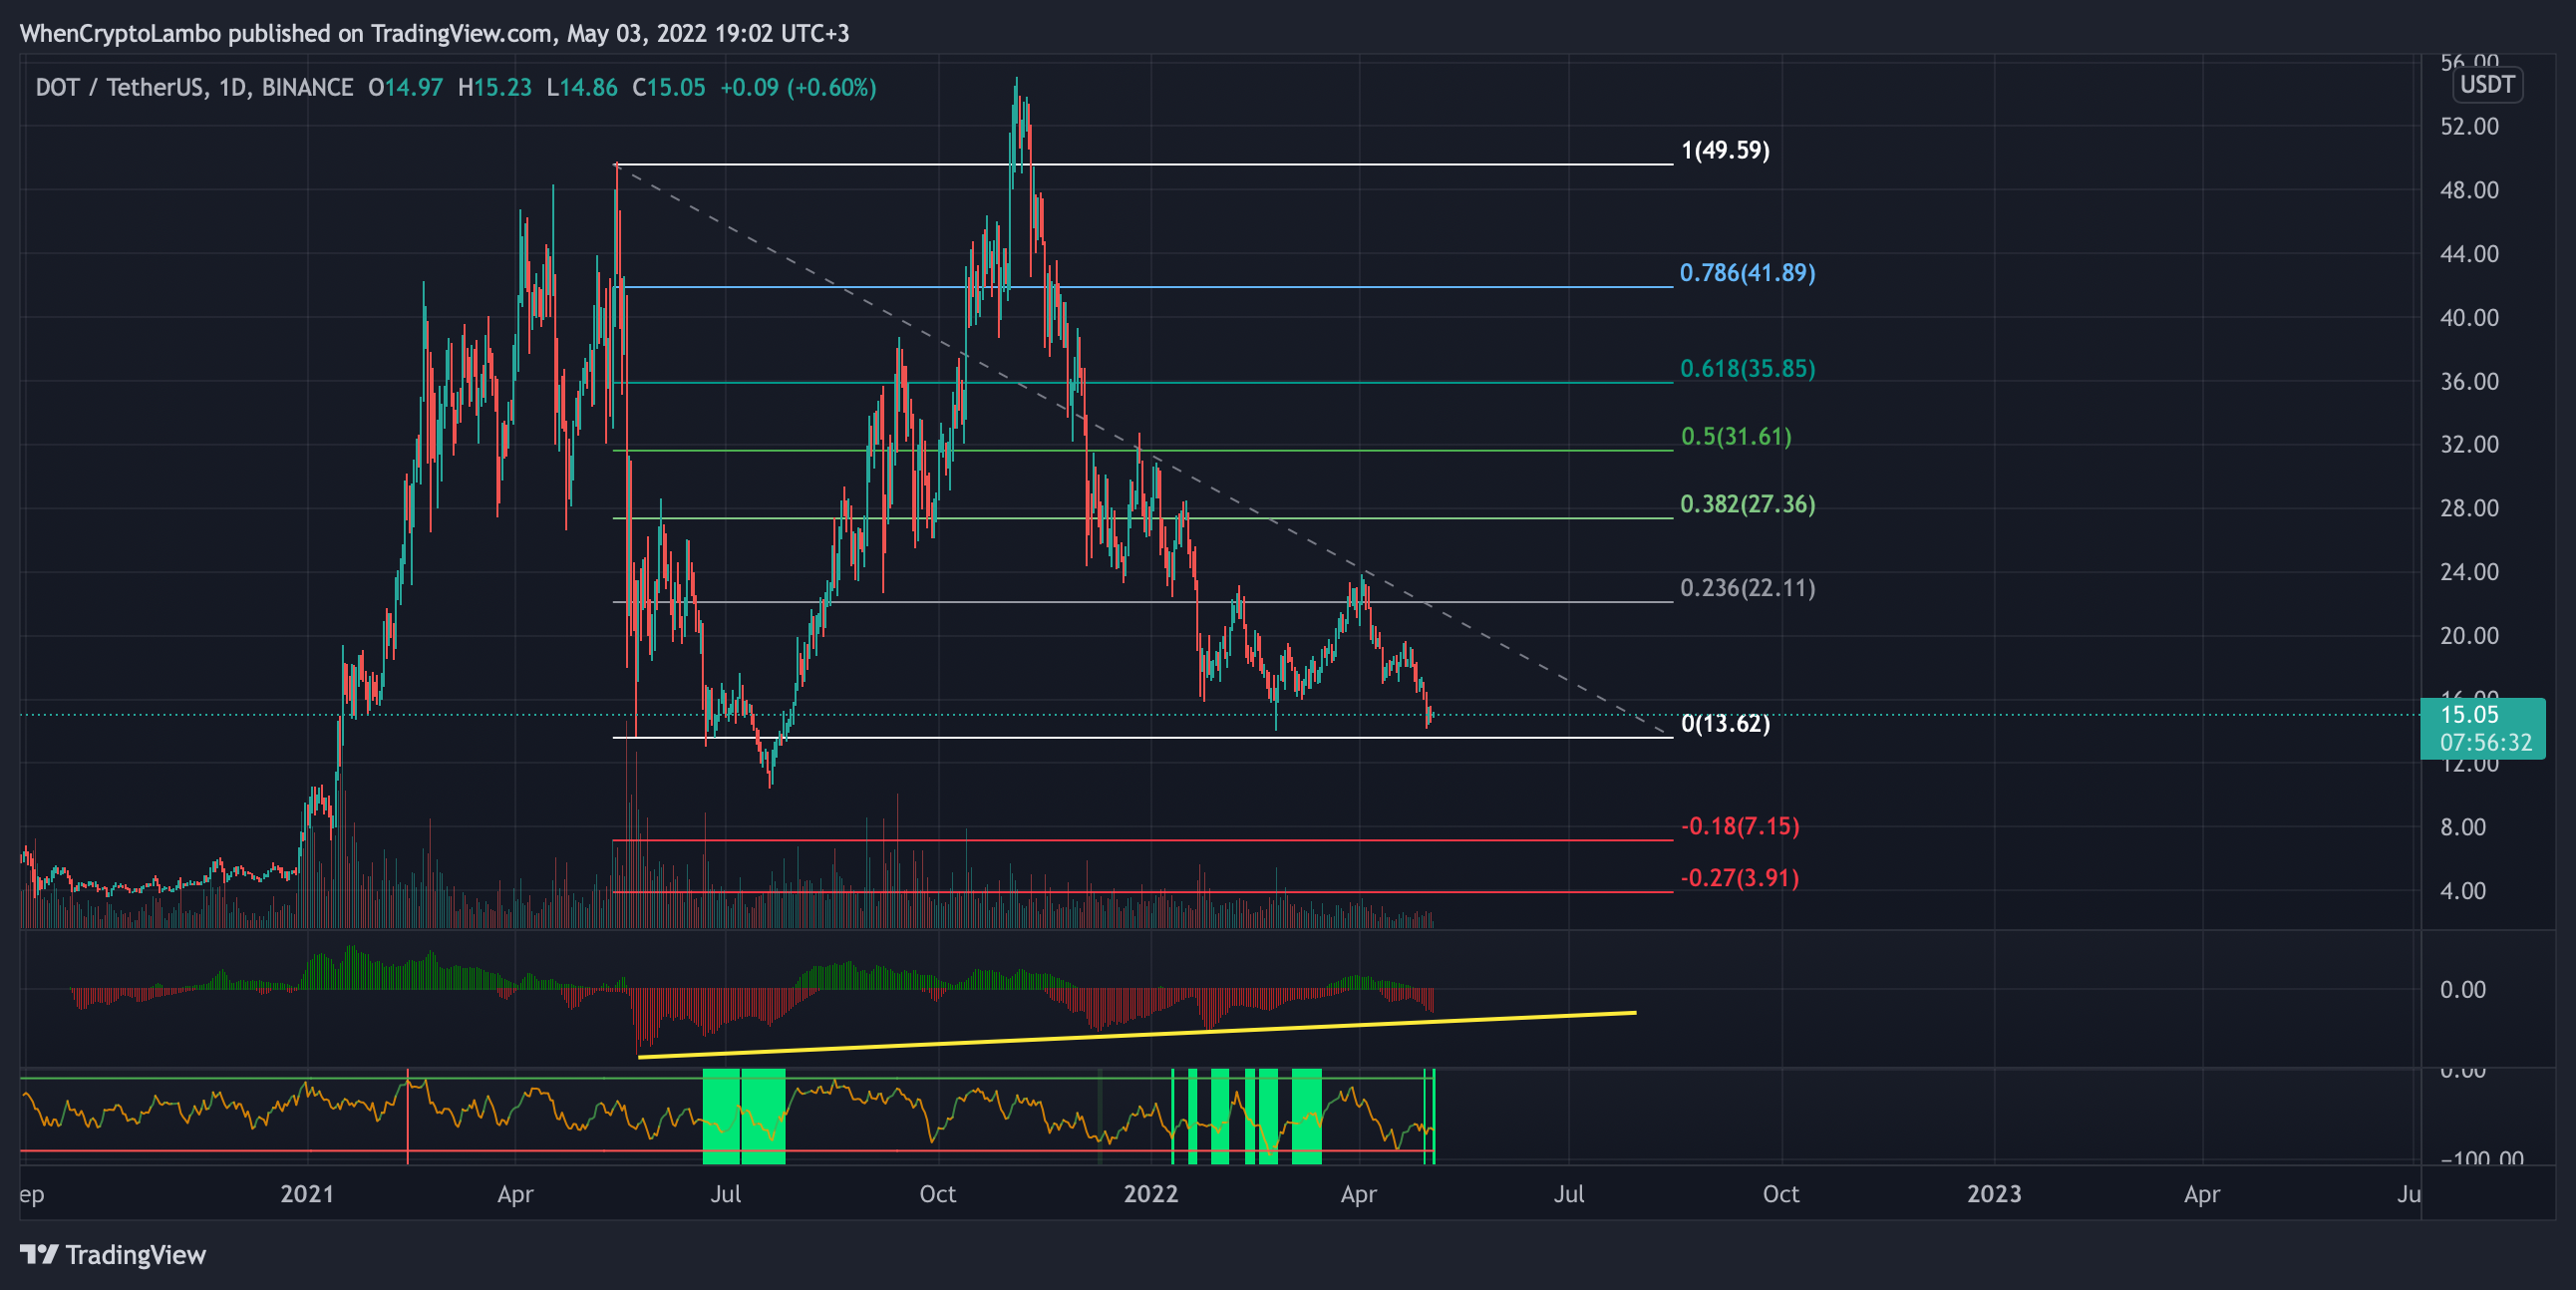
Task: Click the 2022 time axis label
Action: (1151, 1194)
